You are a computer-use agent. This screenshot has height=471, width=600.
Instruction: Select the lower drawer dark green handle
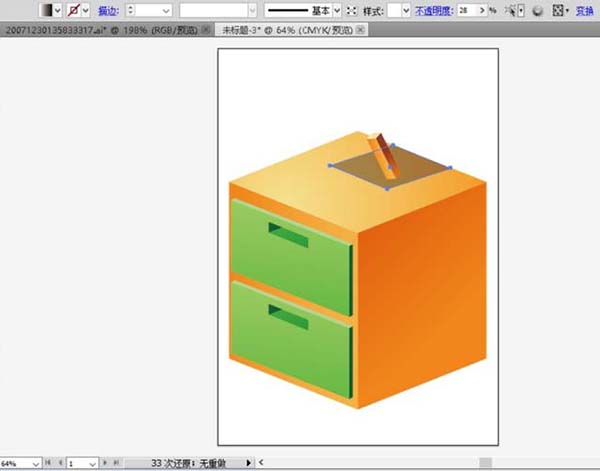coord(289,317)
